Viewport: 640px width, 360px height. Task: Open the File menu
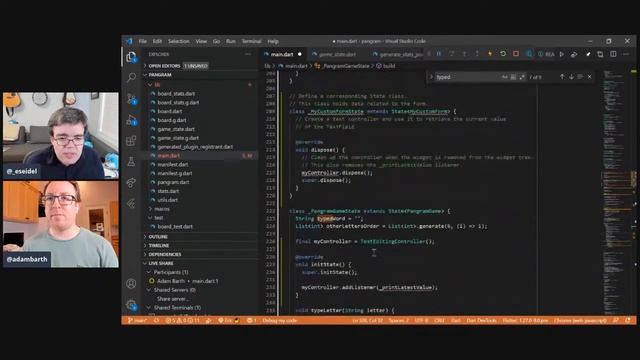click(142, 41)
